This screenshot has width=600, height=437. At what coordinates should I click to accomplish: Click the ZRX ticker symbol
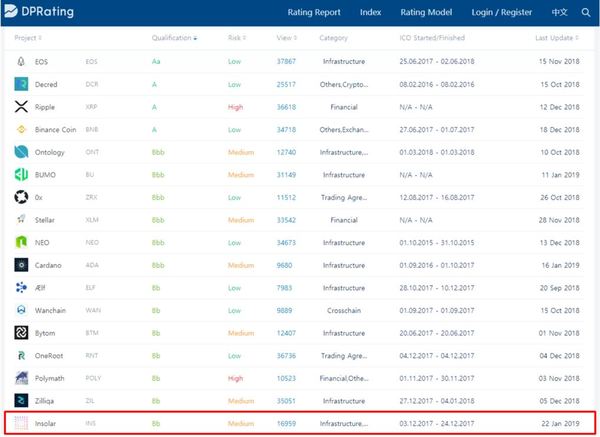(91, 197)
